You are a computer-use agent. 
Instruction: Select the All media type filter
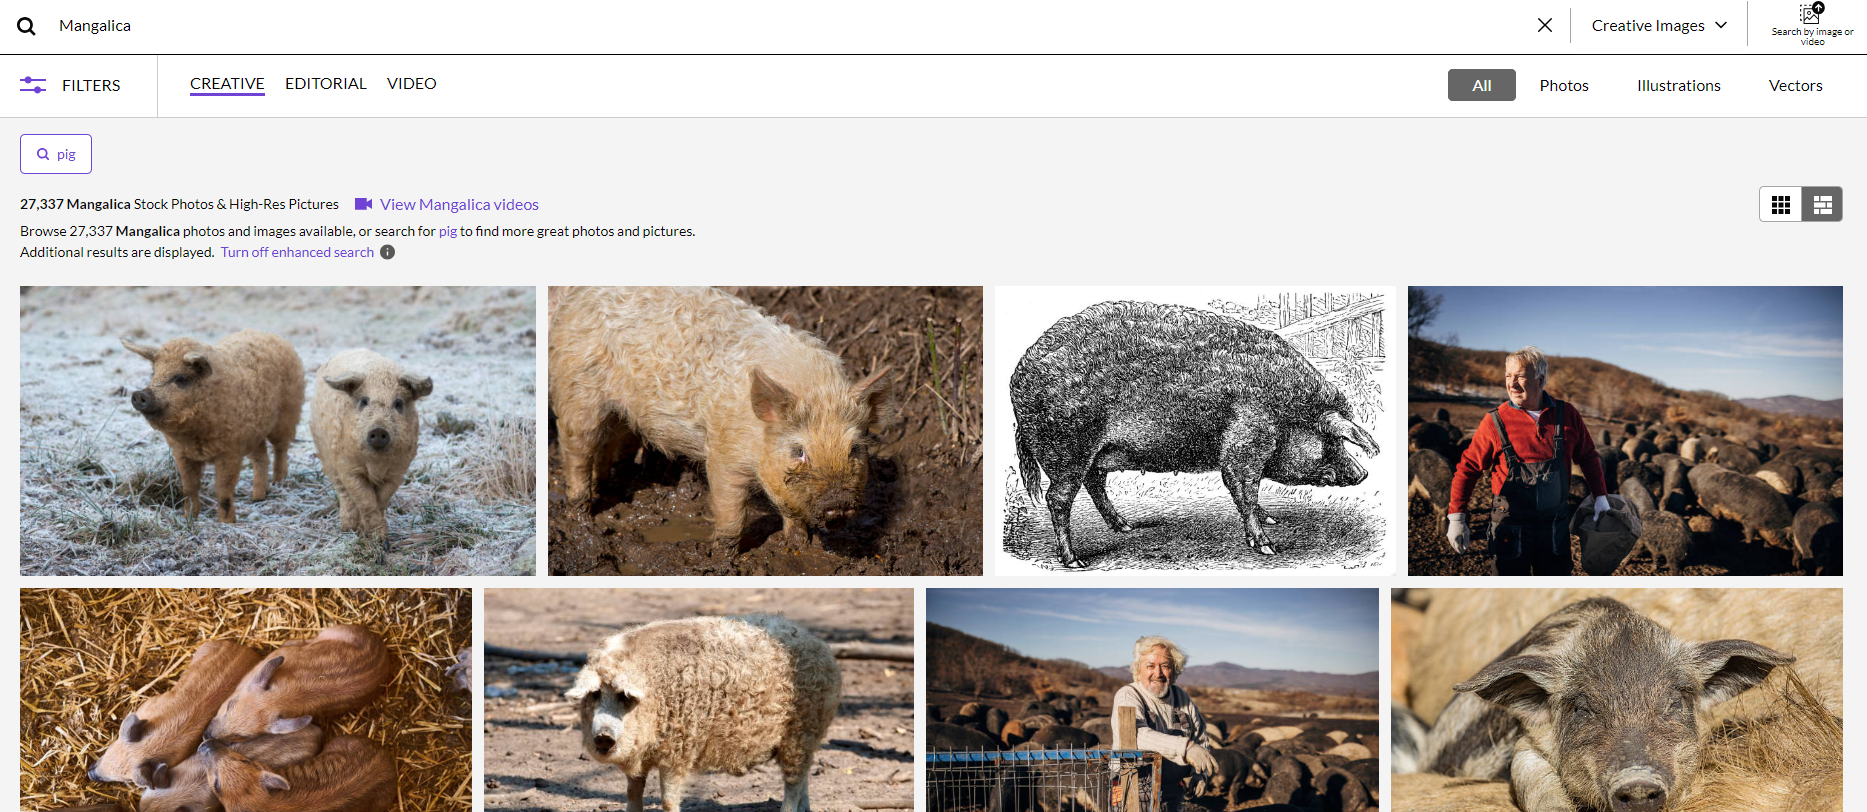pyautogui.click(x=1481, y=86)
